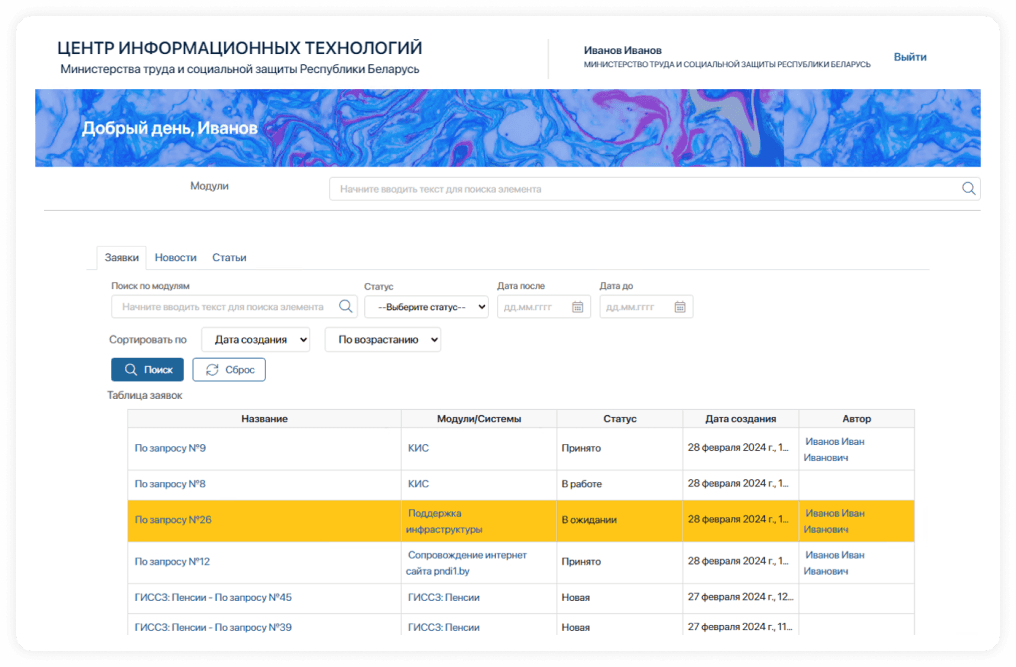Image resolution: width=1016 pixels, height=667 pixels.
Task: Switch to the Заявки tab
Action: click(122, 257)
